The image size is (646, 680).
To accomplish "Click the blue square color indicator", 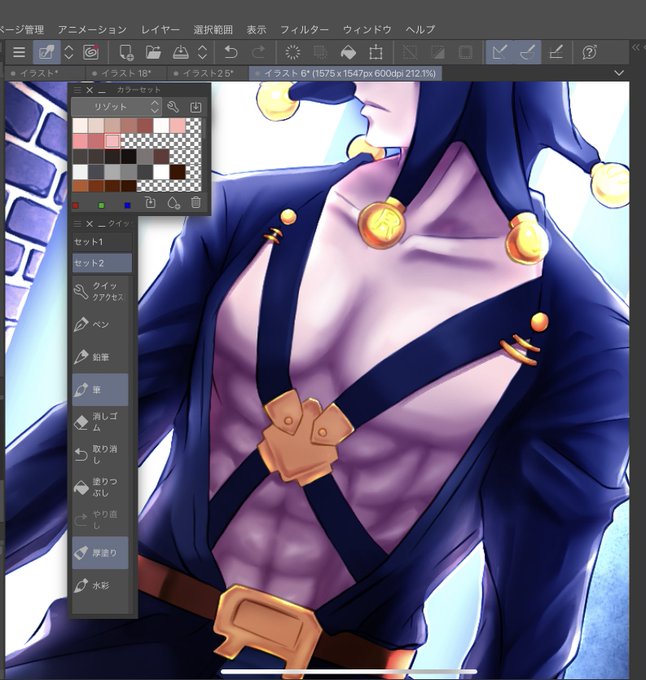I will (127, 205).
